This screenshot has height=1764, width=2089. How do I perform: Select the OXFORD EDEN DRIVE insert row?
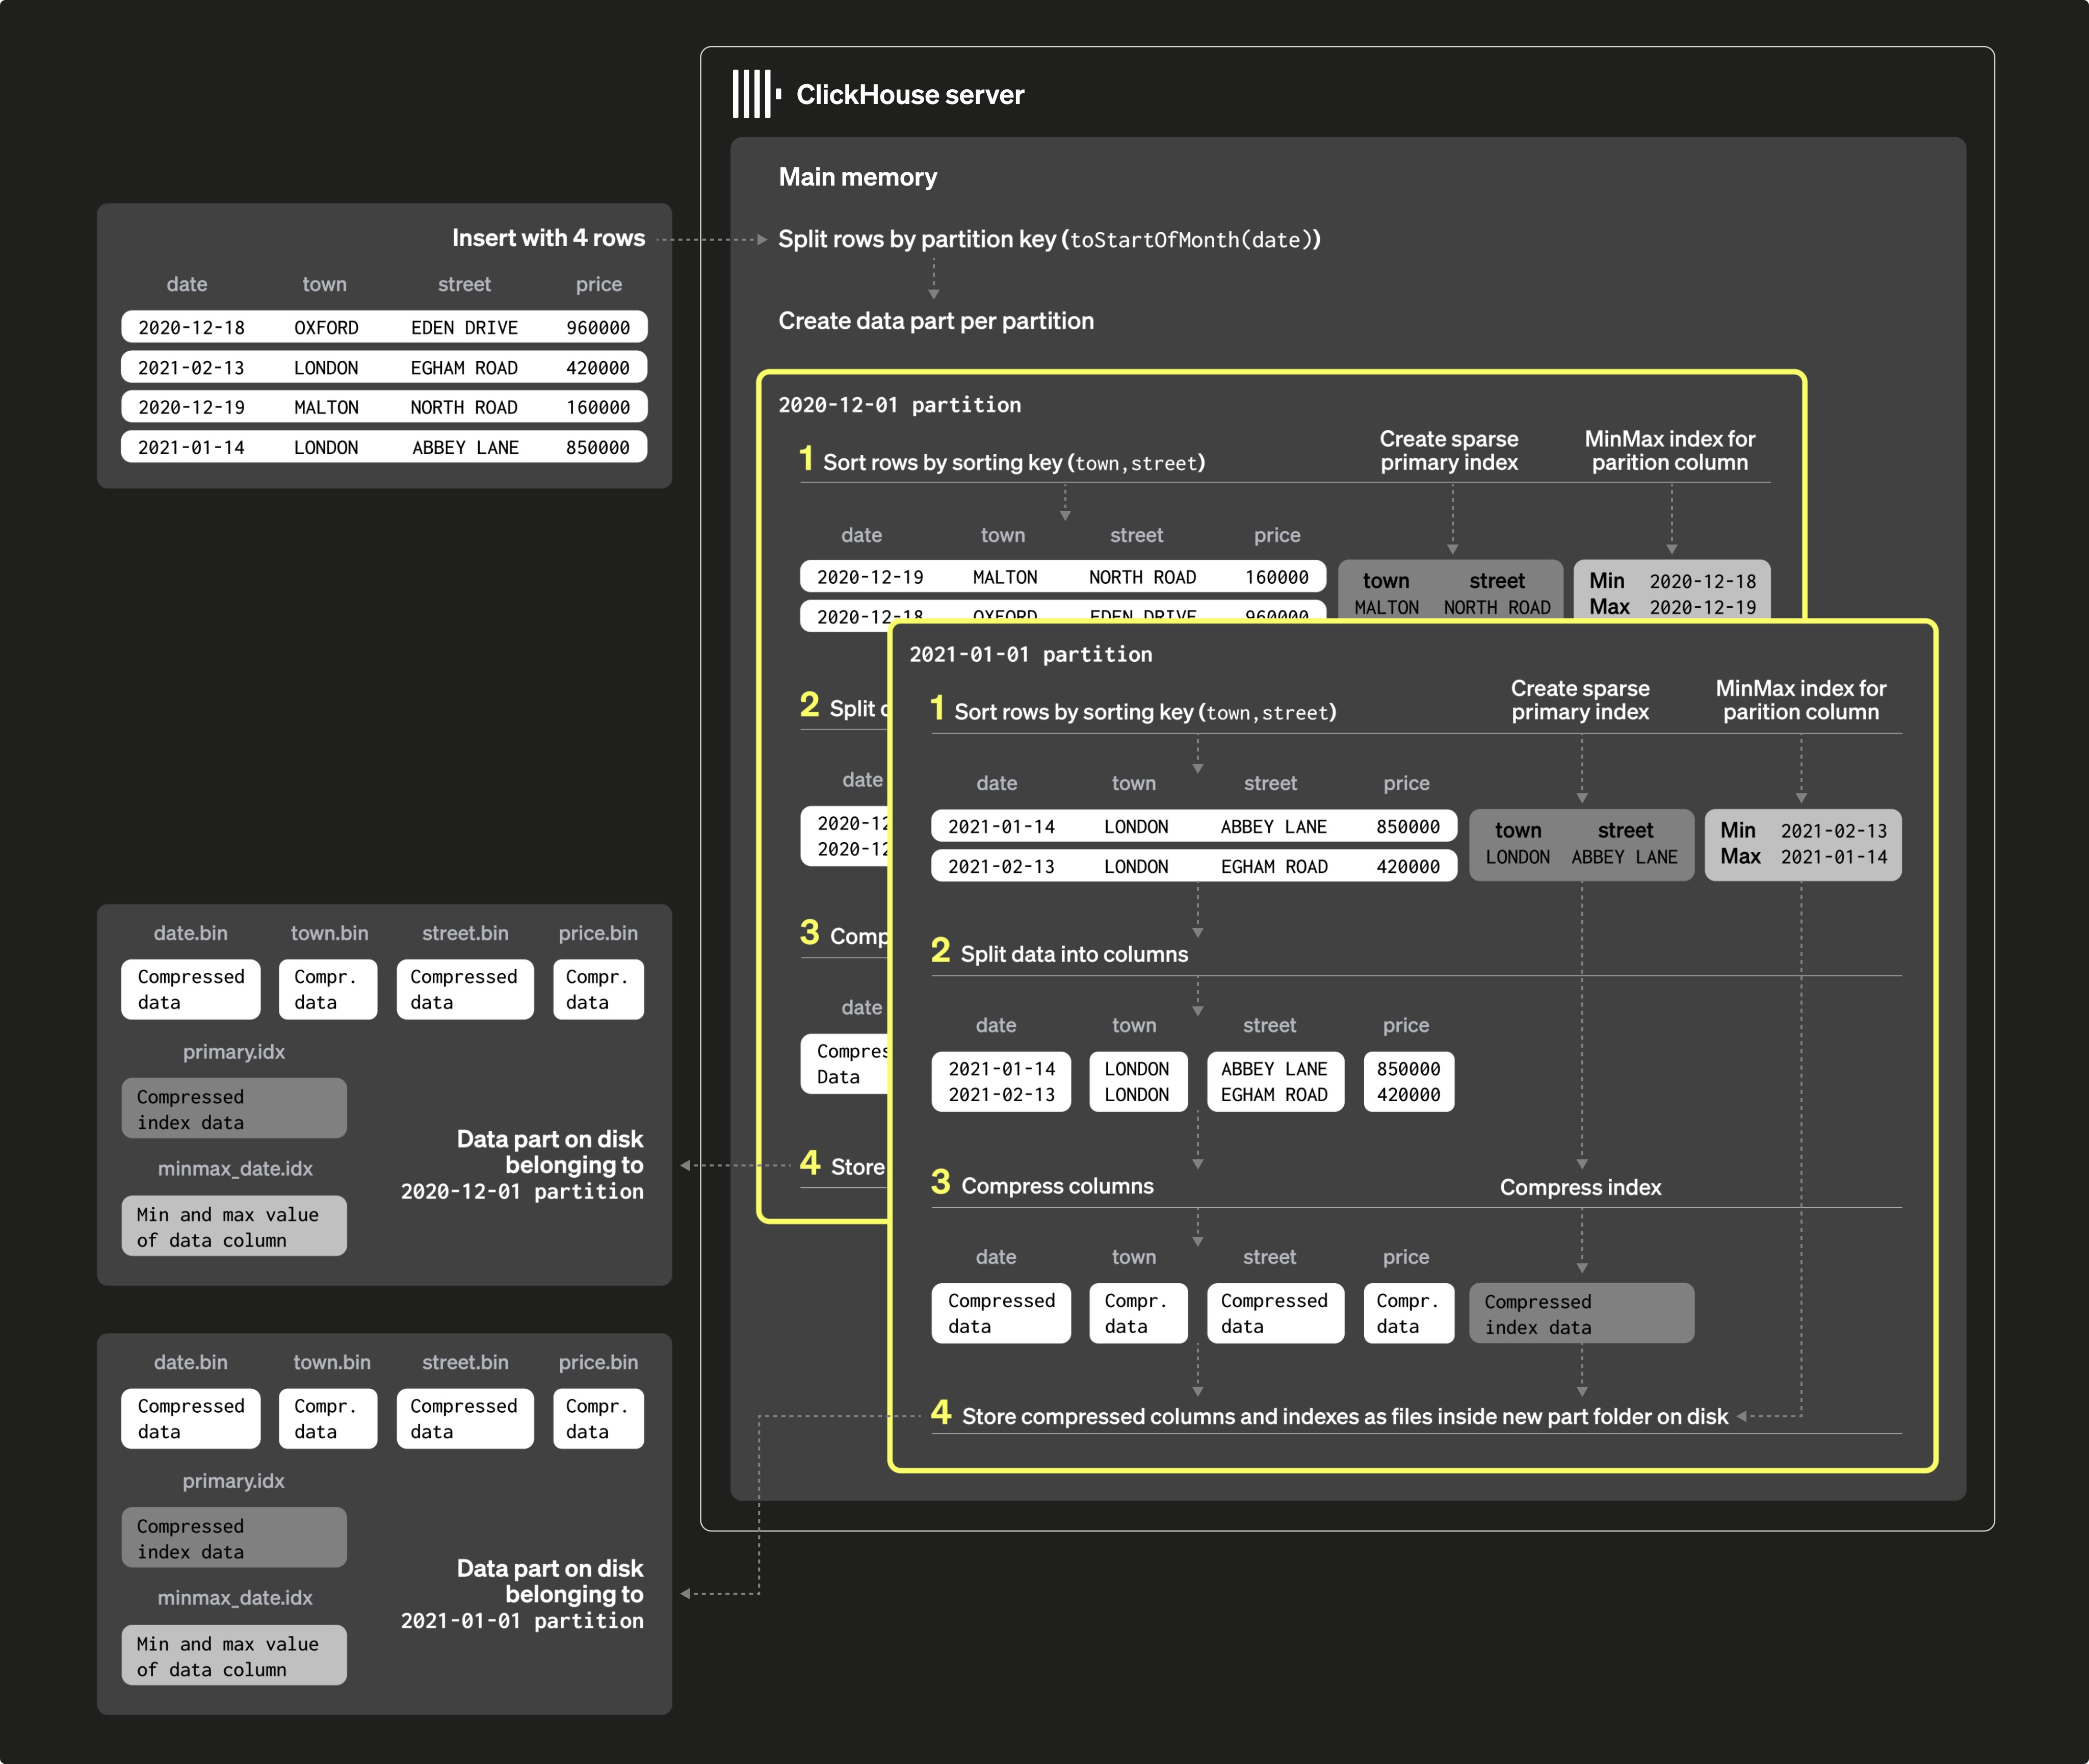(x=384, y=327)
